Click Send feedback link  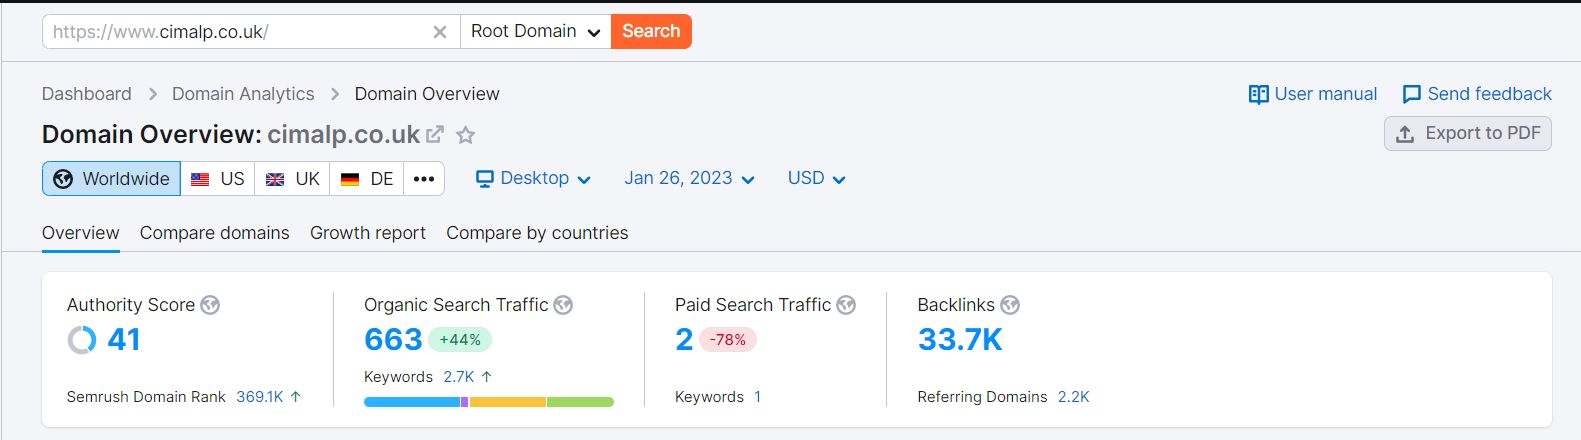point(1477,94)
